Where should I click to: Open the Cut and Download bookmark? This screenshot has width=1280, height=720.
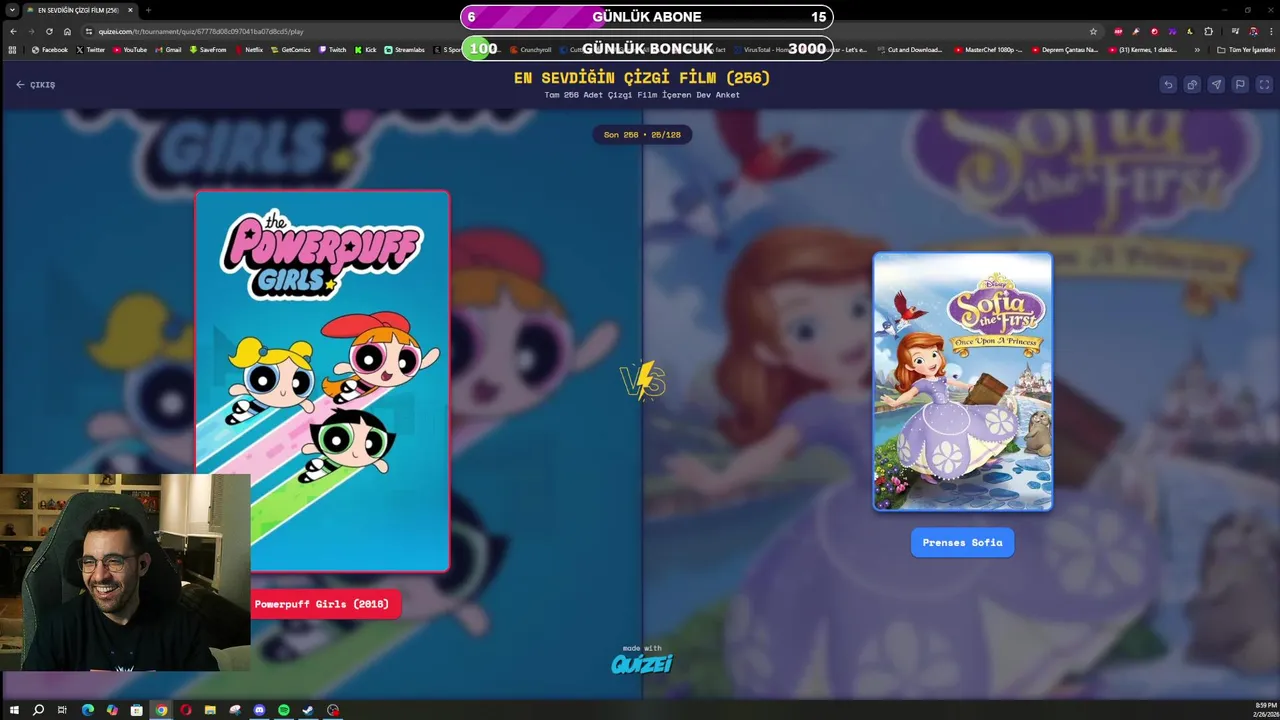point(910,49)
